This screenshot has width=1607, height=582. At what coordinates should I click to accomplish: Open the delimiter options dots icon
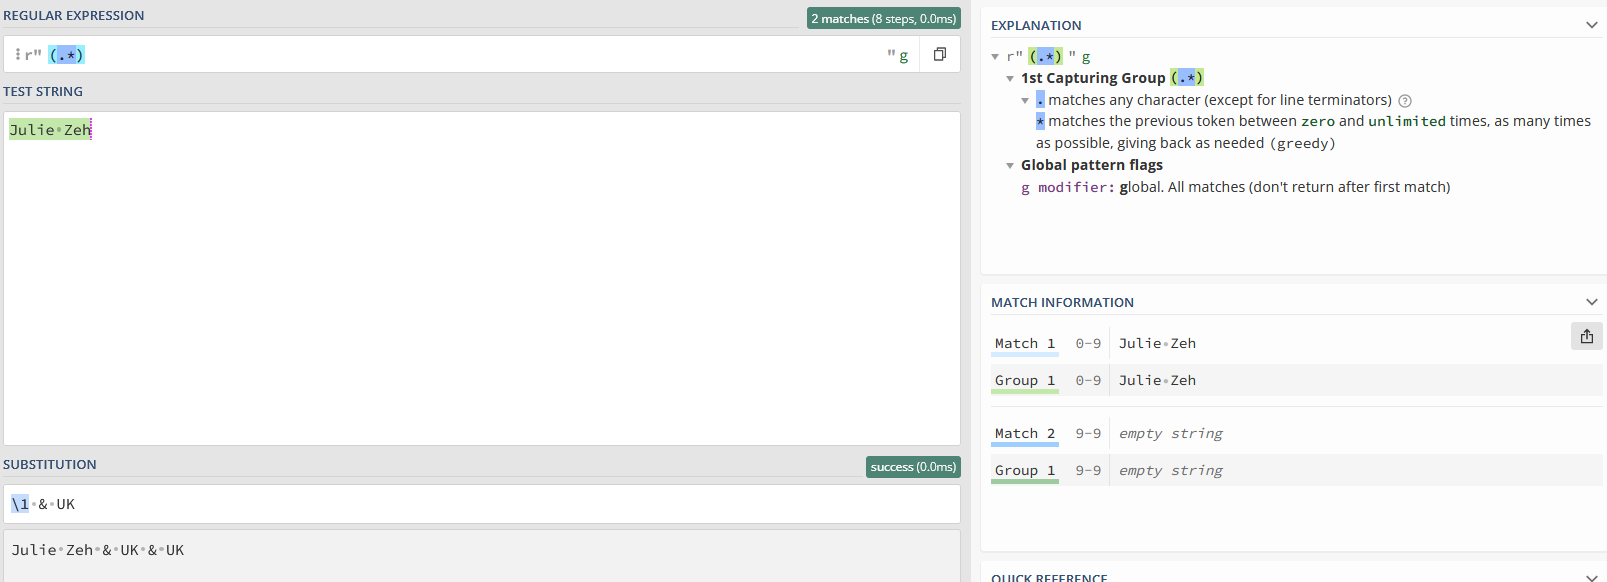pyautogui.click(x=18, y=55)
